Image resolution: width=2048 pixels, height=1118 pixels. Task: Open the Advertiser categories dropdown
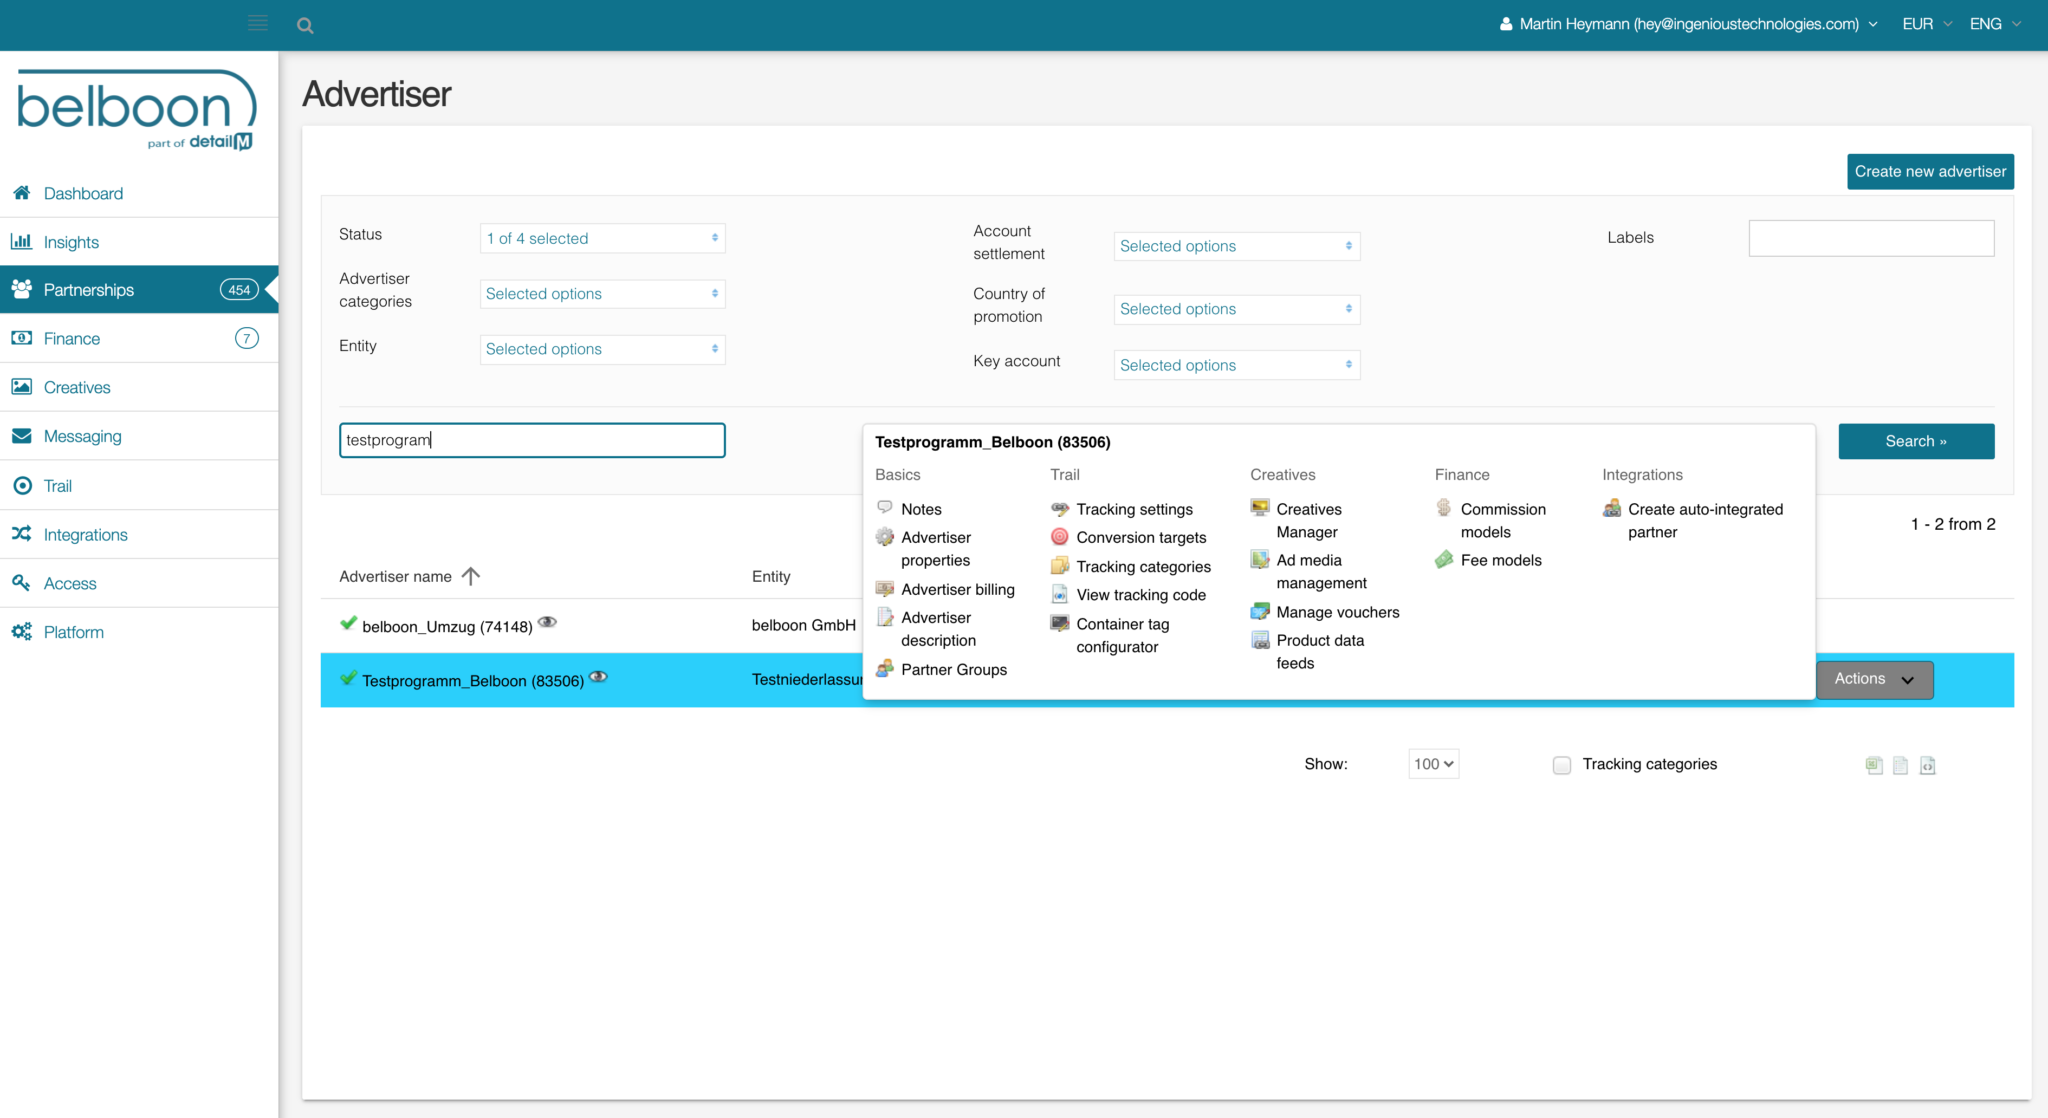tap(603, 293)
